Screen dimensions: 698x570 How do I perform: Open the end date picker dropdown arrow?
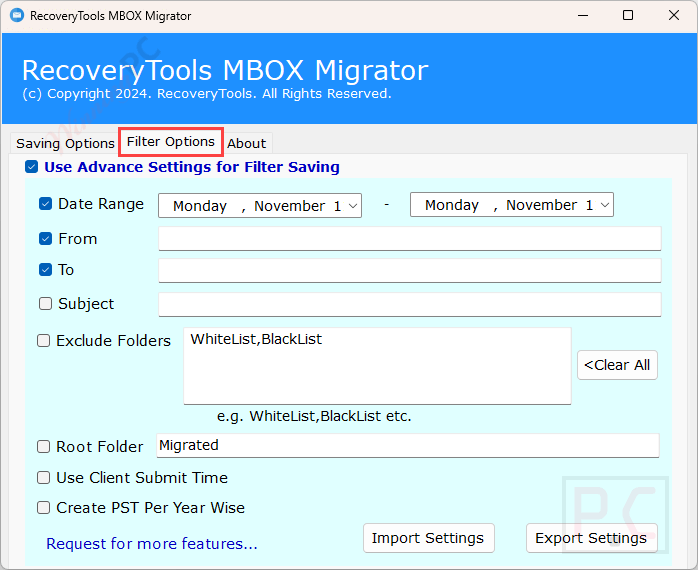(x=605, y=205)
